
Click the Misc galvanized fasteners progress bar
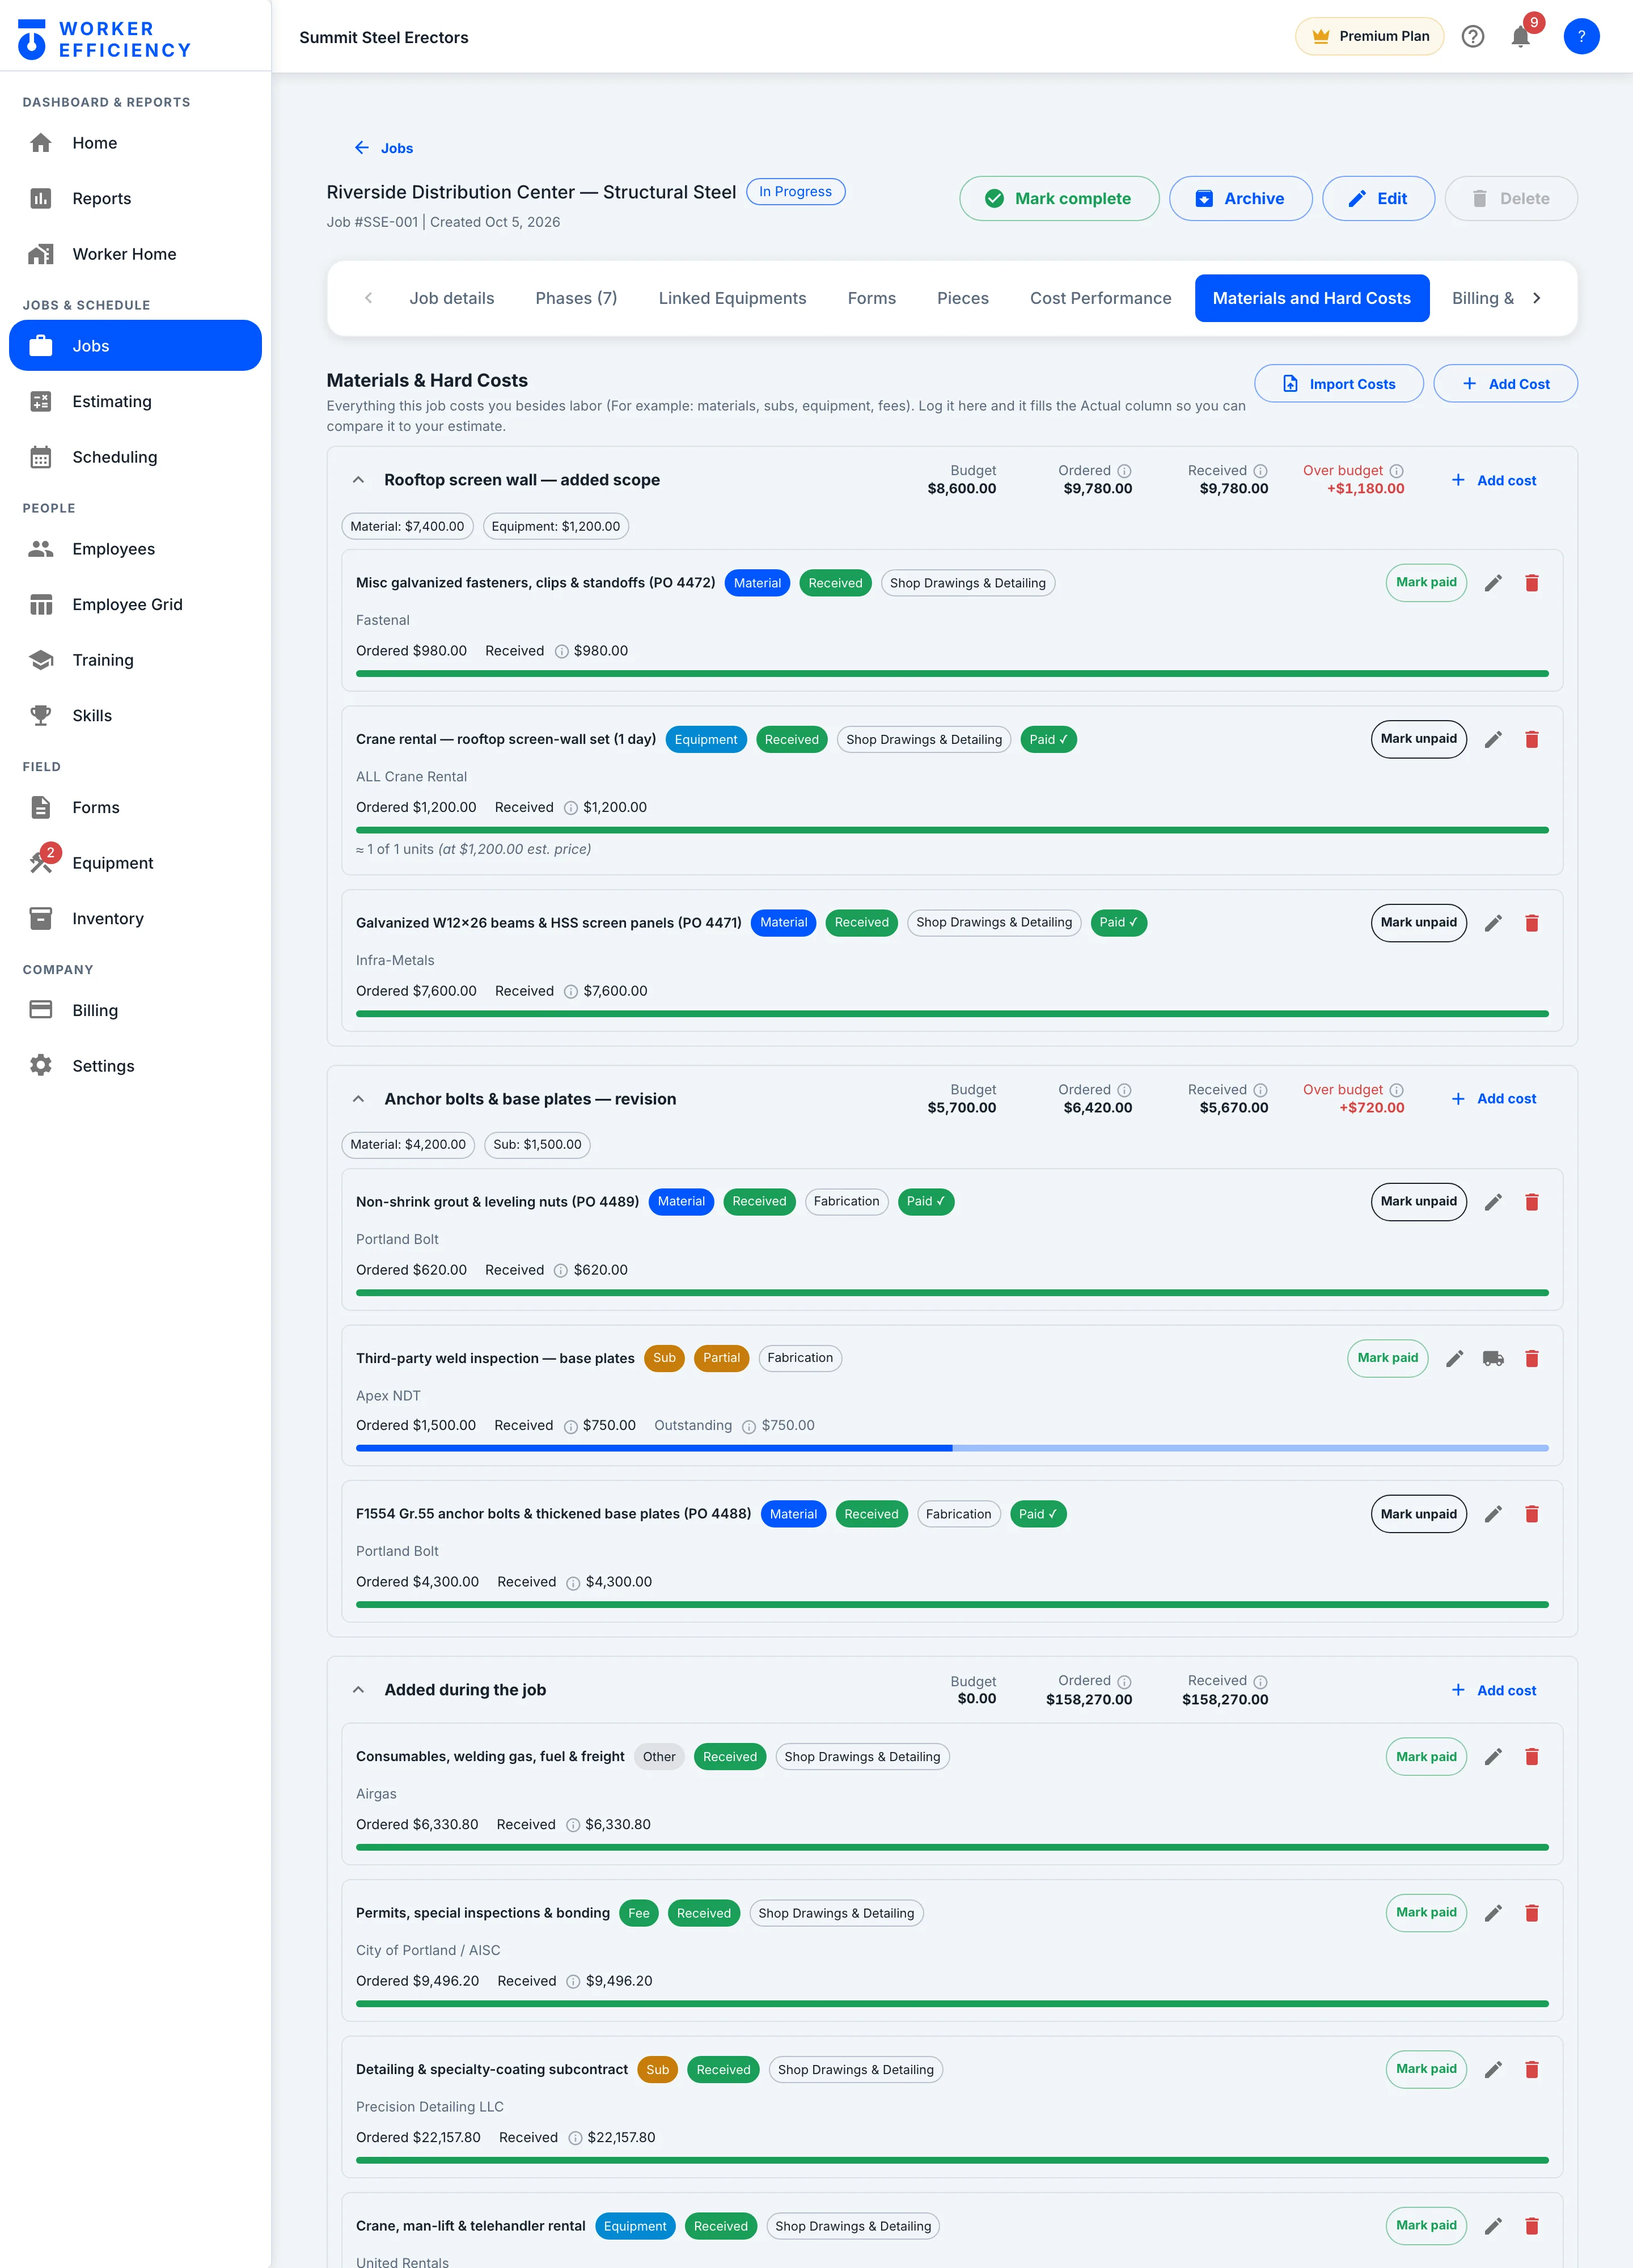pyautogui.click(x=952, y=674)
